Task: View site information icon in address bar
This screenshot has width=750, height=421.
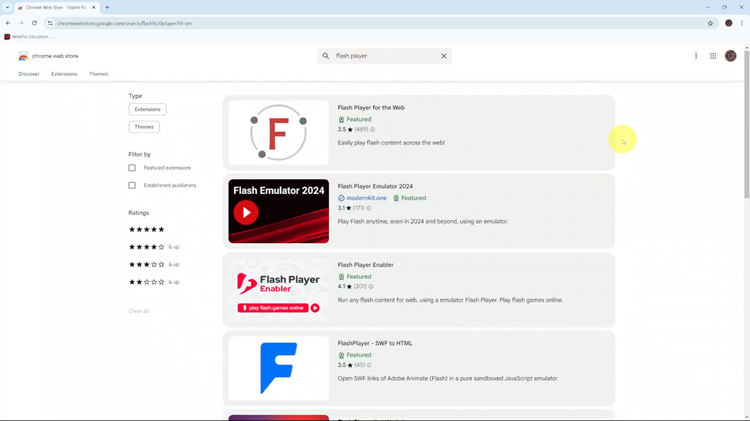Action: (50, 23)
